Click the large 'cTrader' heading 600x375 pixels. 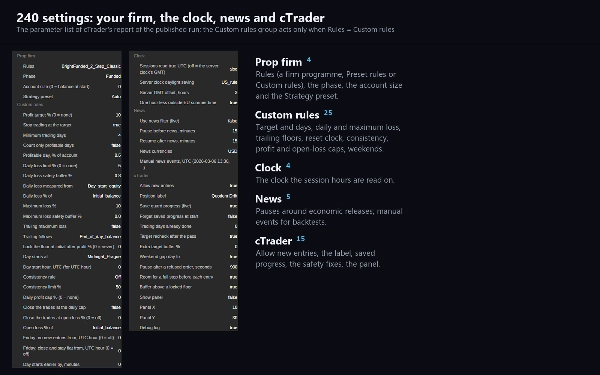[x=274, y=241]
